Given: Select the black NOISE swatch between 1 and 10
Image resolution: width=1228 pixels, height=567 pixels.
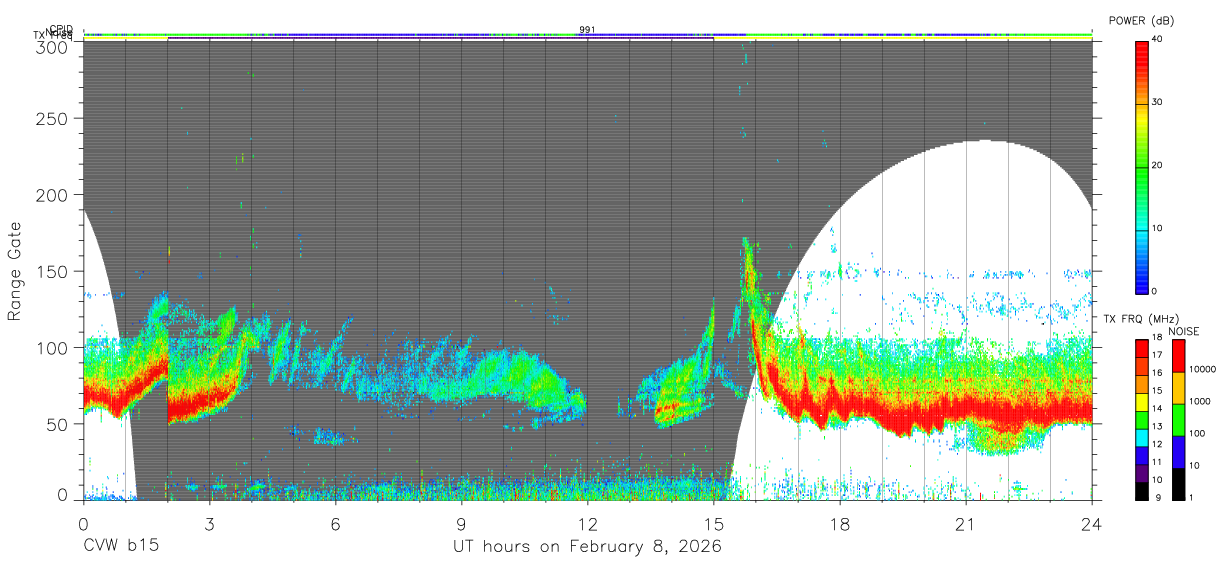Looking at the screenshot, I should tap(1177, 482).
